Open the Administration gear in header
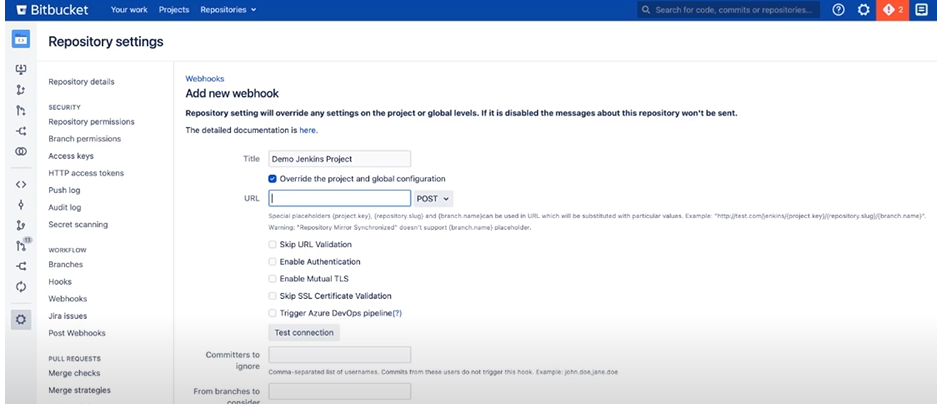 coord(863,10)
